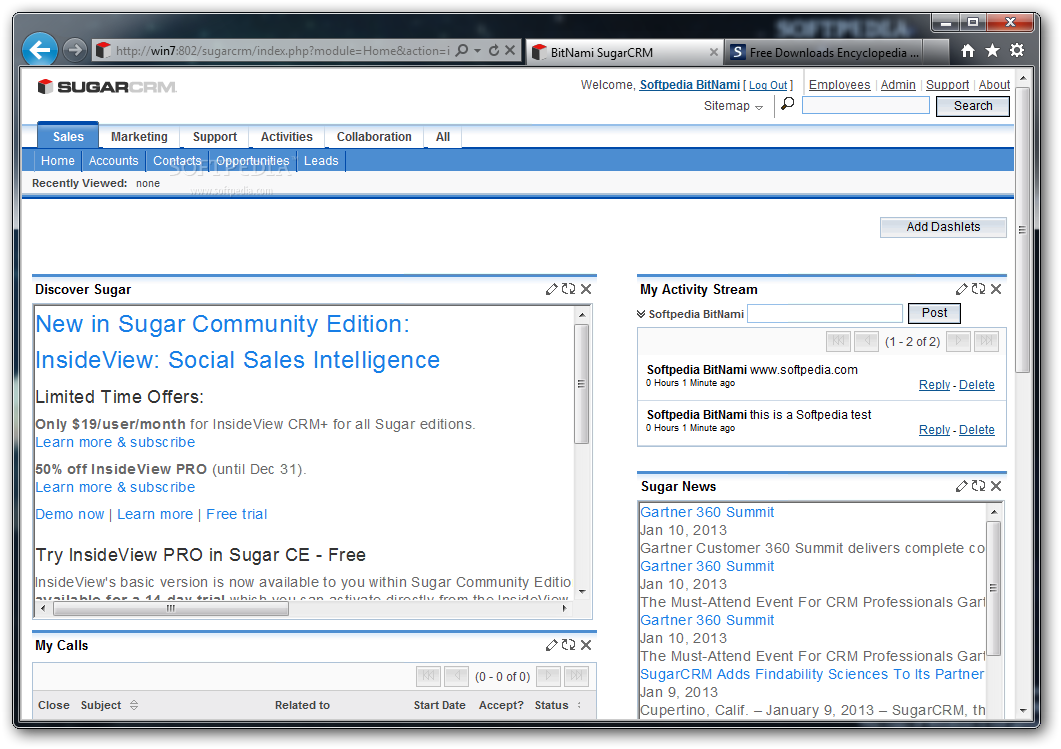
Task: Go to Home in the sub-navigation
Action: (x=58, y=161)
